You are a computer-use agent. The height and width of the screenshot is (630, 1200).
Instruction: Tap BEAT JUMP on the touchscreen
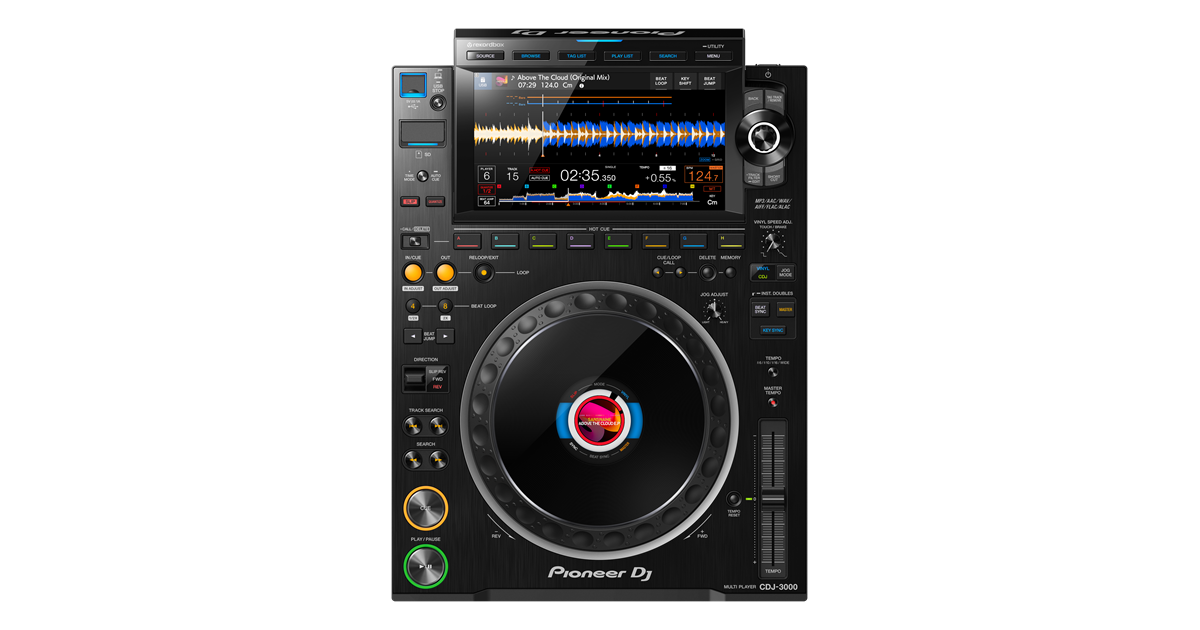tap(709, 81)
